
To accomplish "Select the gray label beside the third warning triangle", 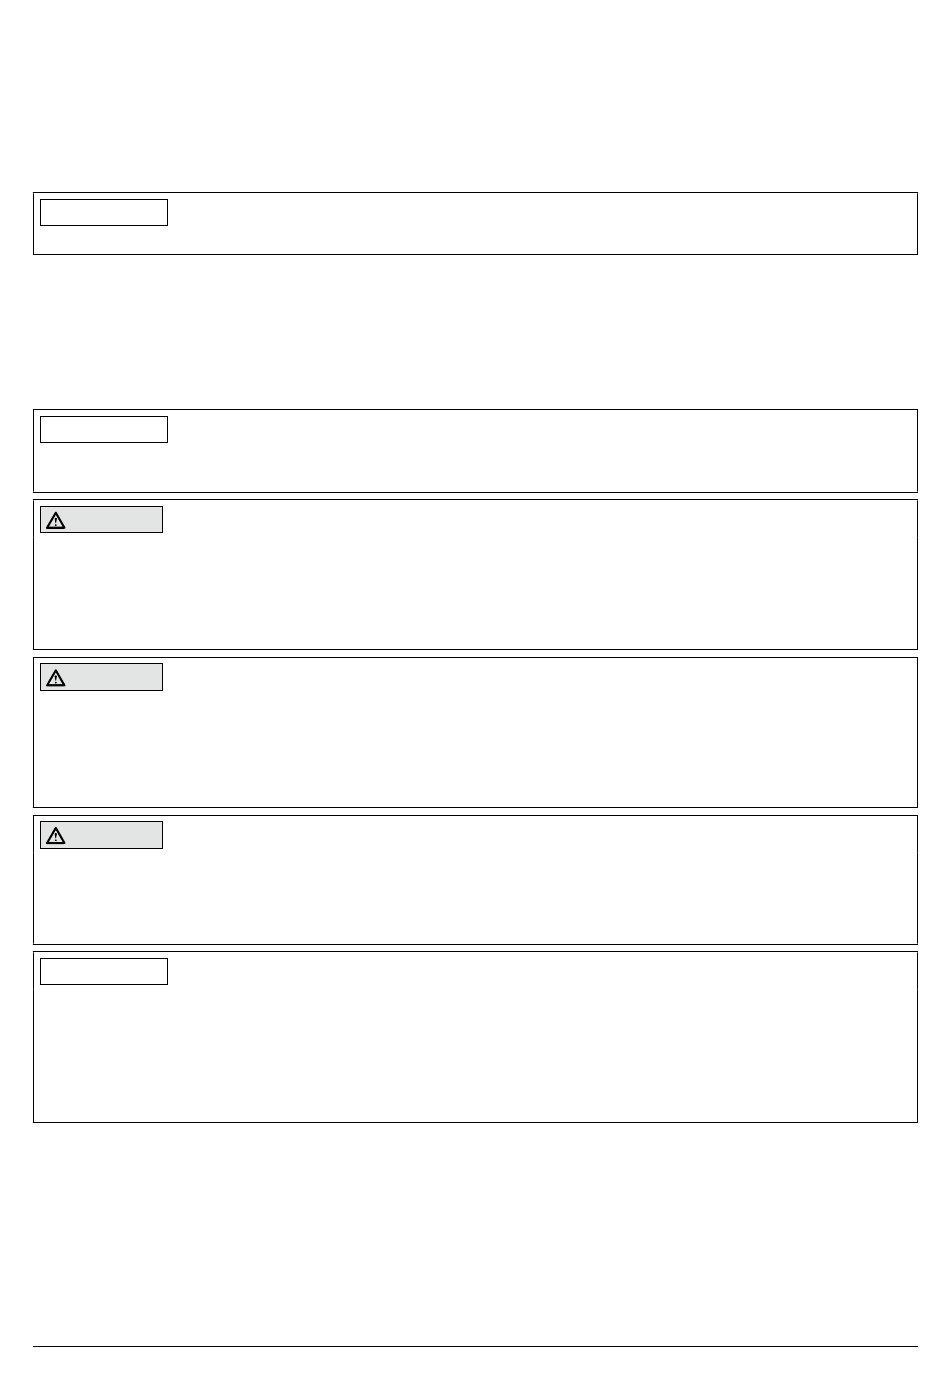I will click(x=101, y=836).
